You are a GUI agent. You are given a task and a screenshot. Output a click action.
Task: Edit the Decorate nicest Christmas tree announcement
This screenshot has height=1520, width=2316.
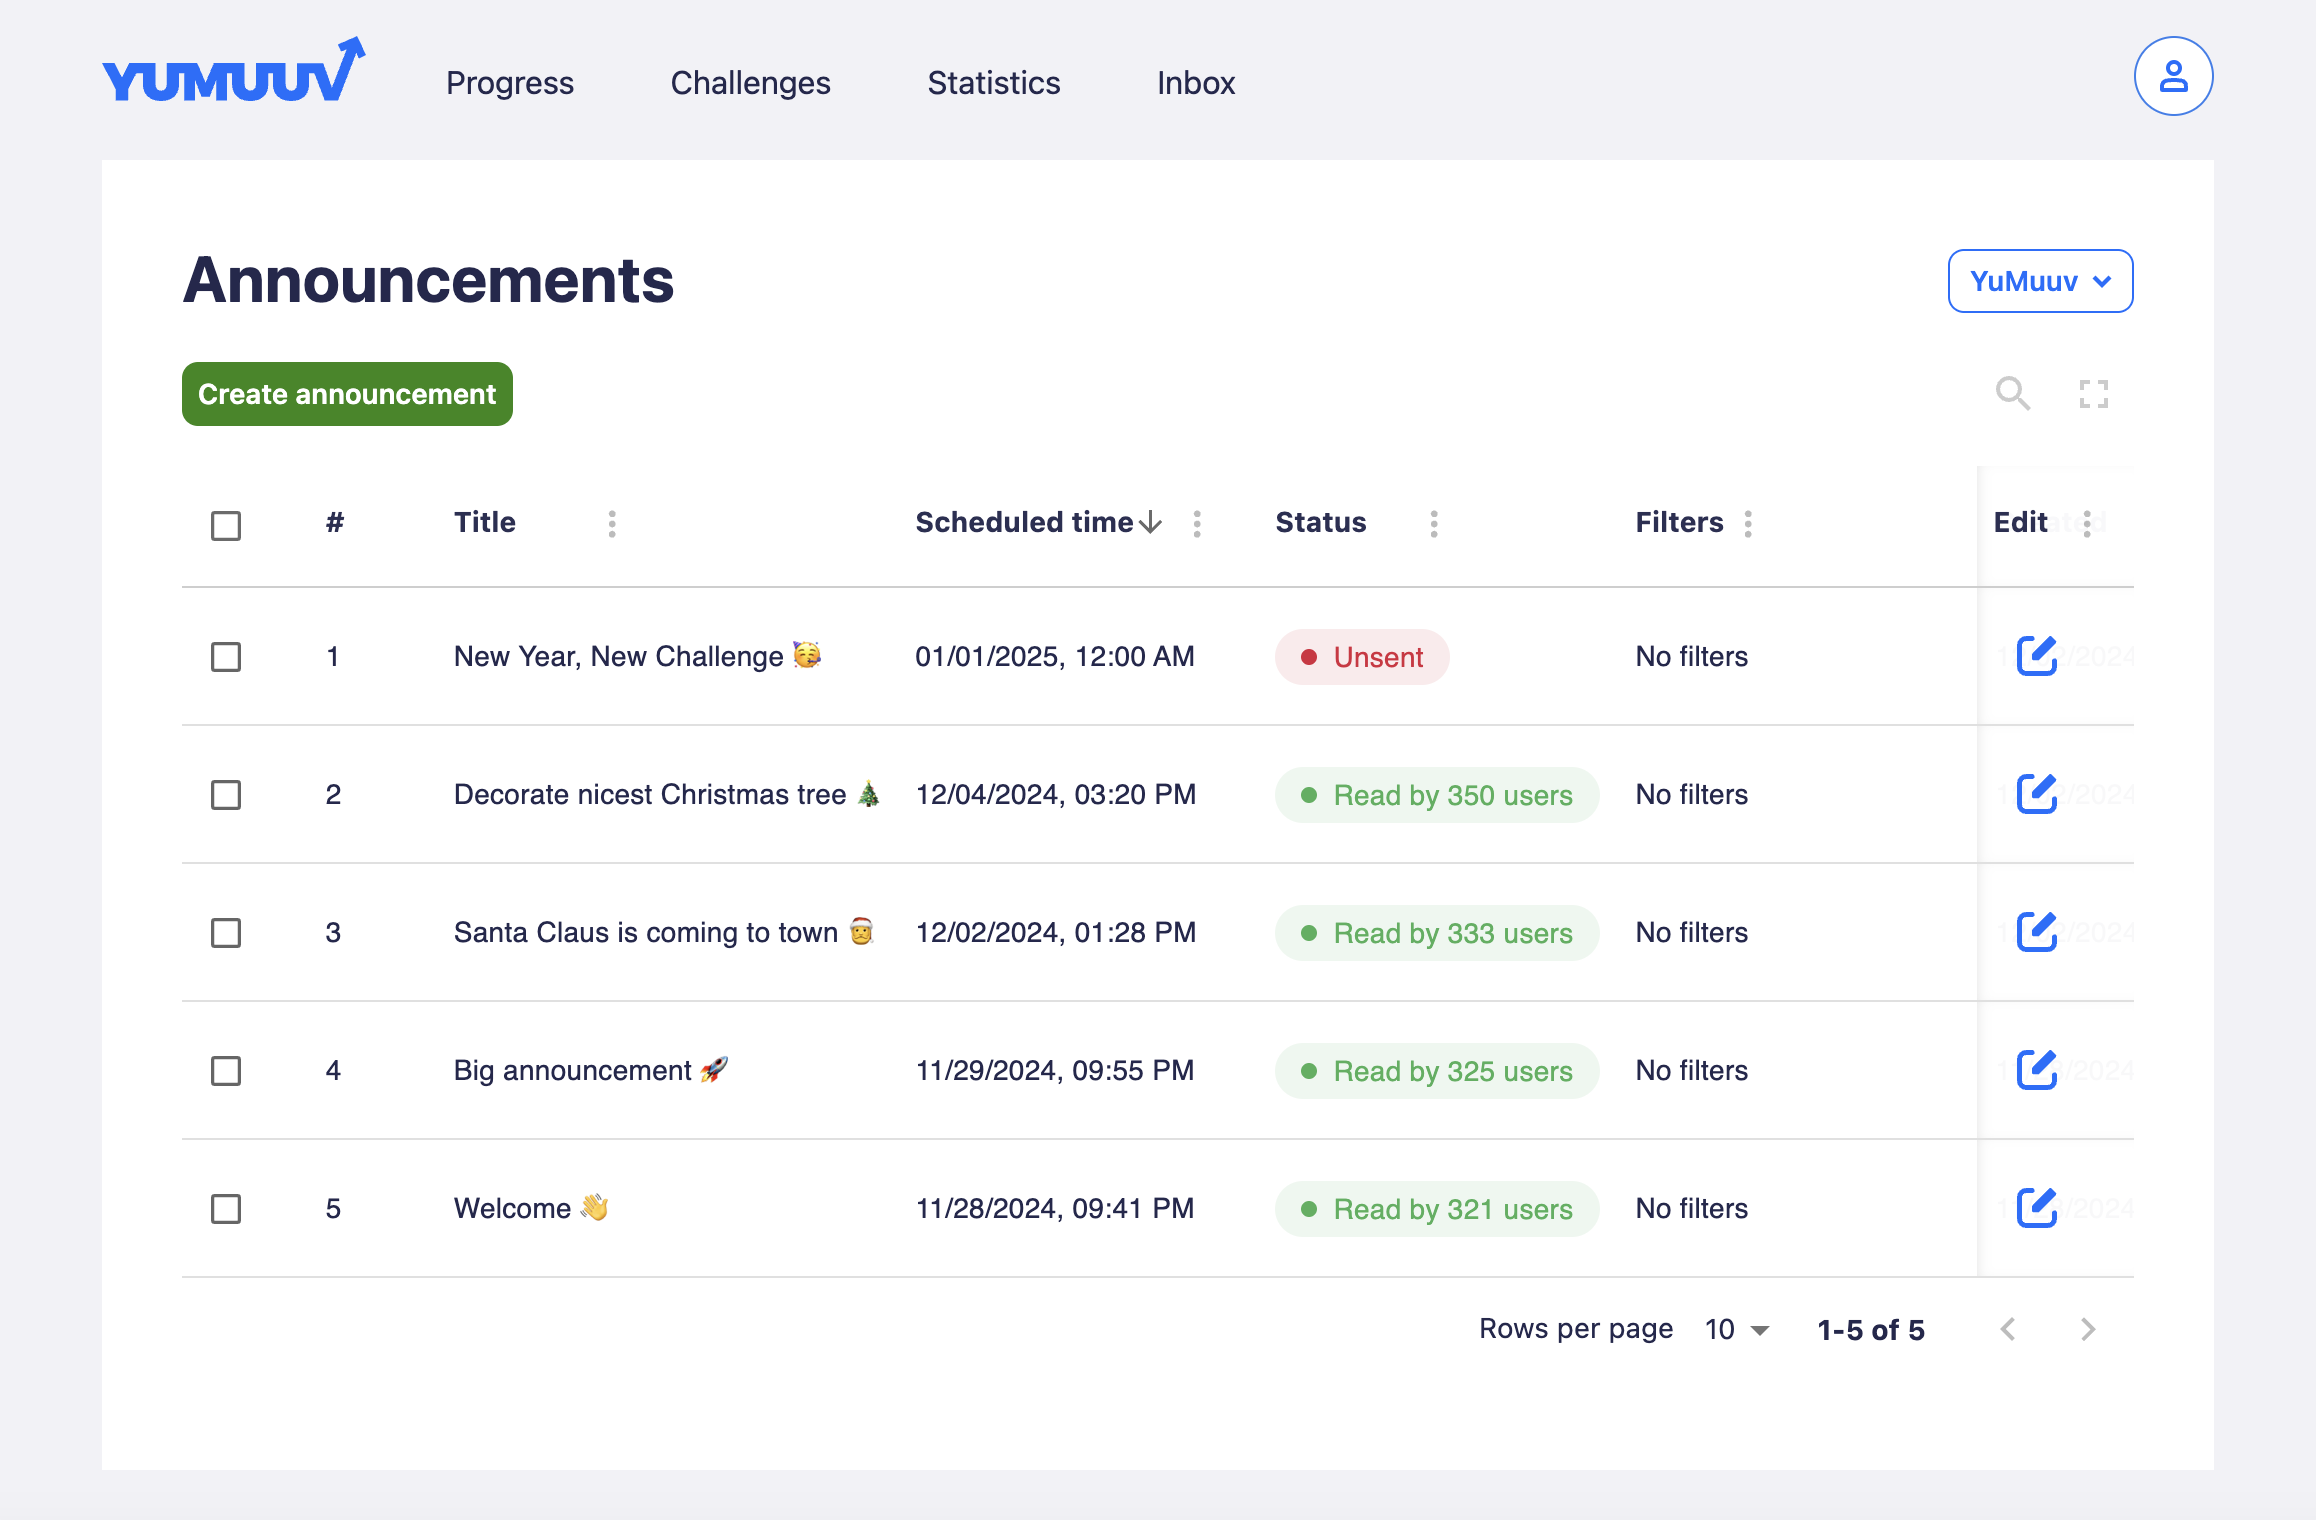point(2036,794)
